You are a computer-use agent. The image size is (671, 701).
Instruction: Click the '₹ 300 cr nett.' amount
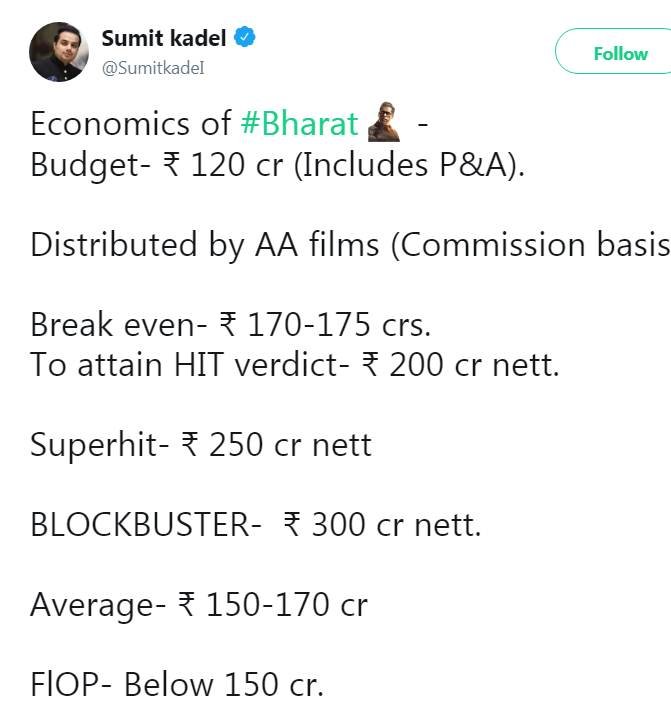(x=382, y=525)
